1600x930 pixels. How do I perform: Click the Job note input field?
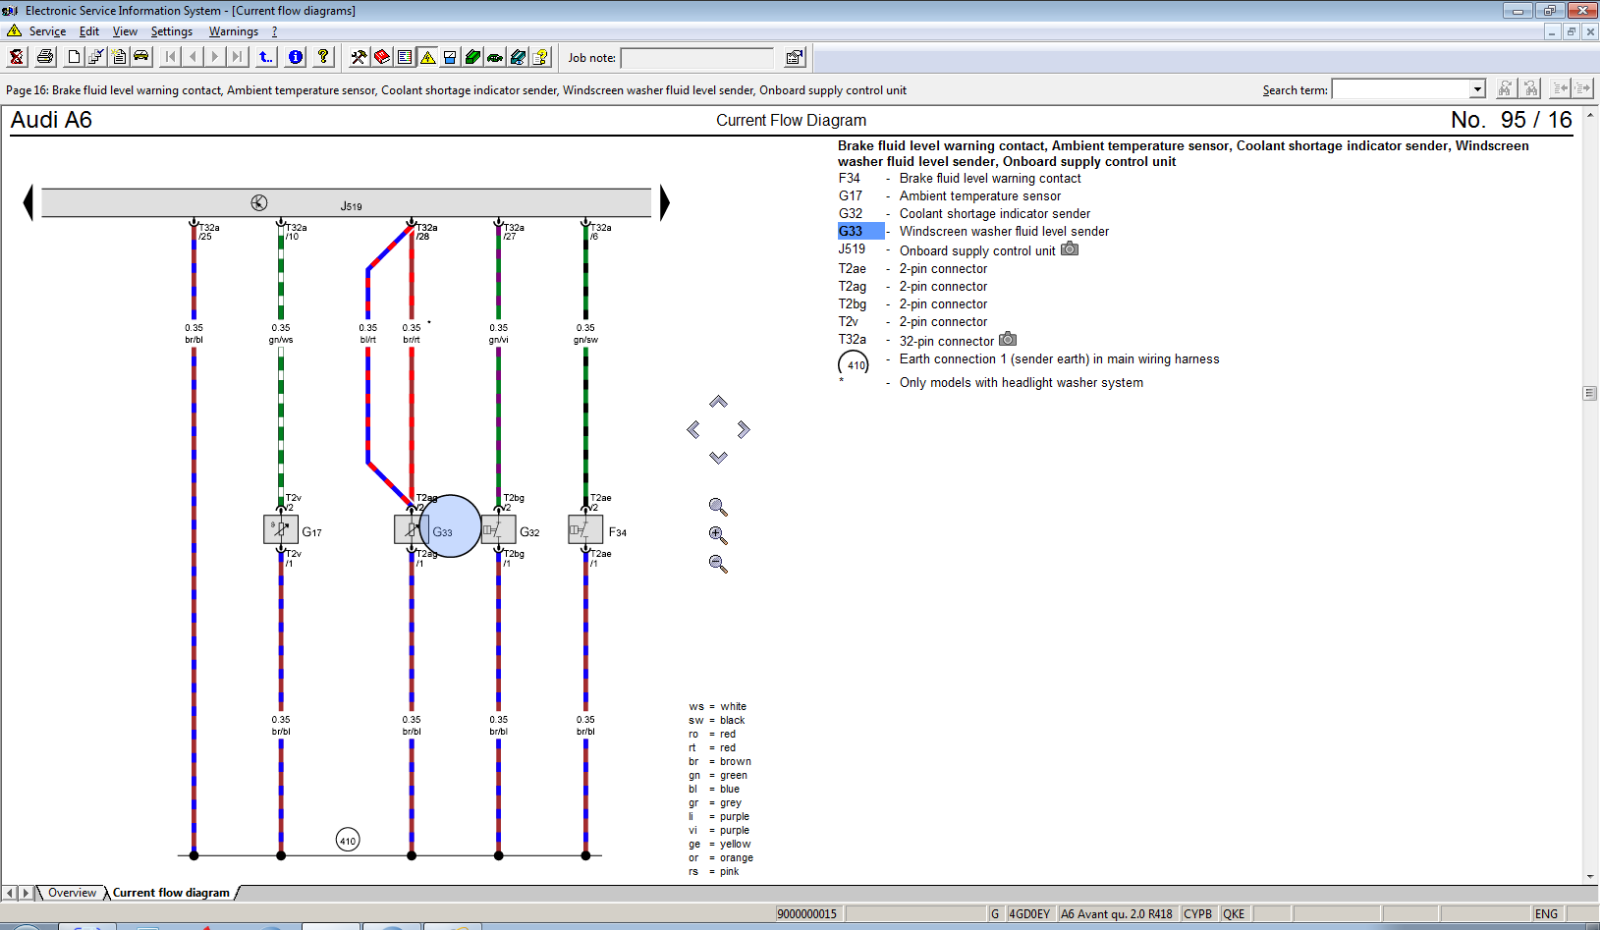pos(697,58)
